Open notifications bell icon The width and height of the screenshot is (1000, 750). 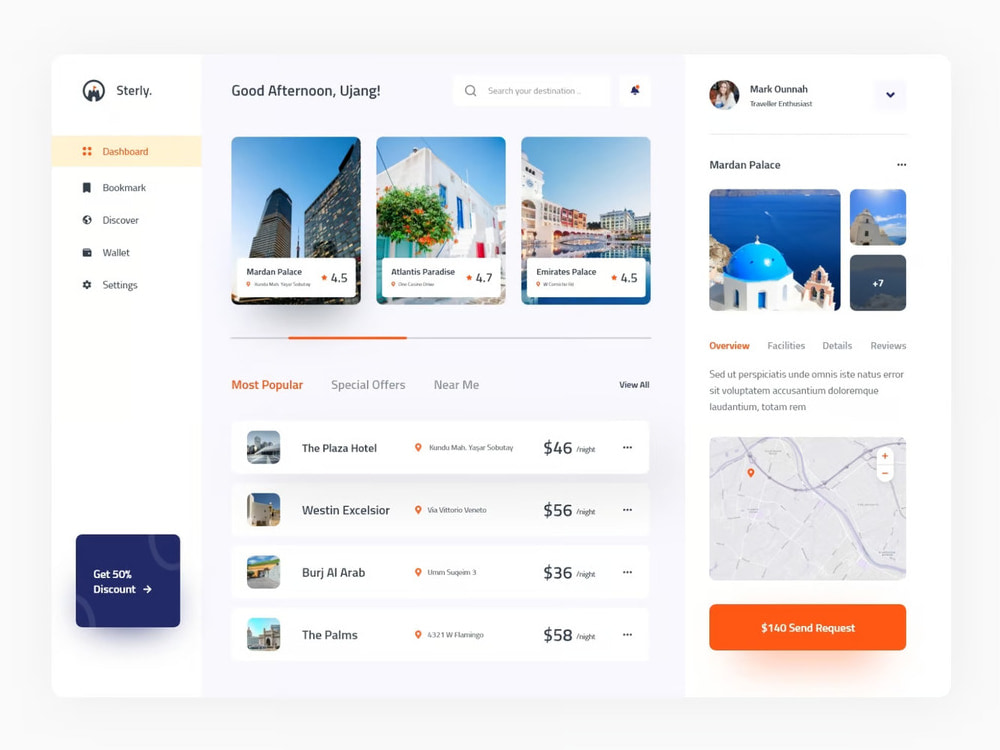(635, 90)
